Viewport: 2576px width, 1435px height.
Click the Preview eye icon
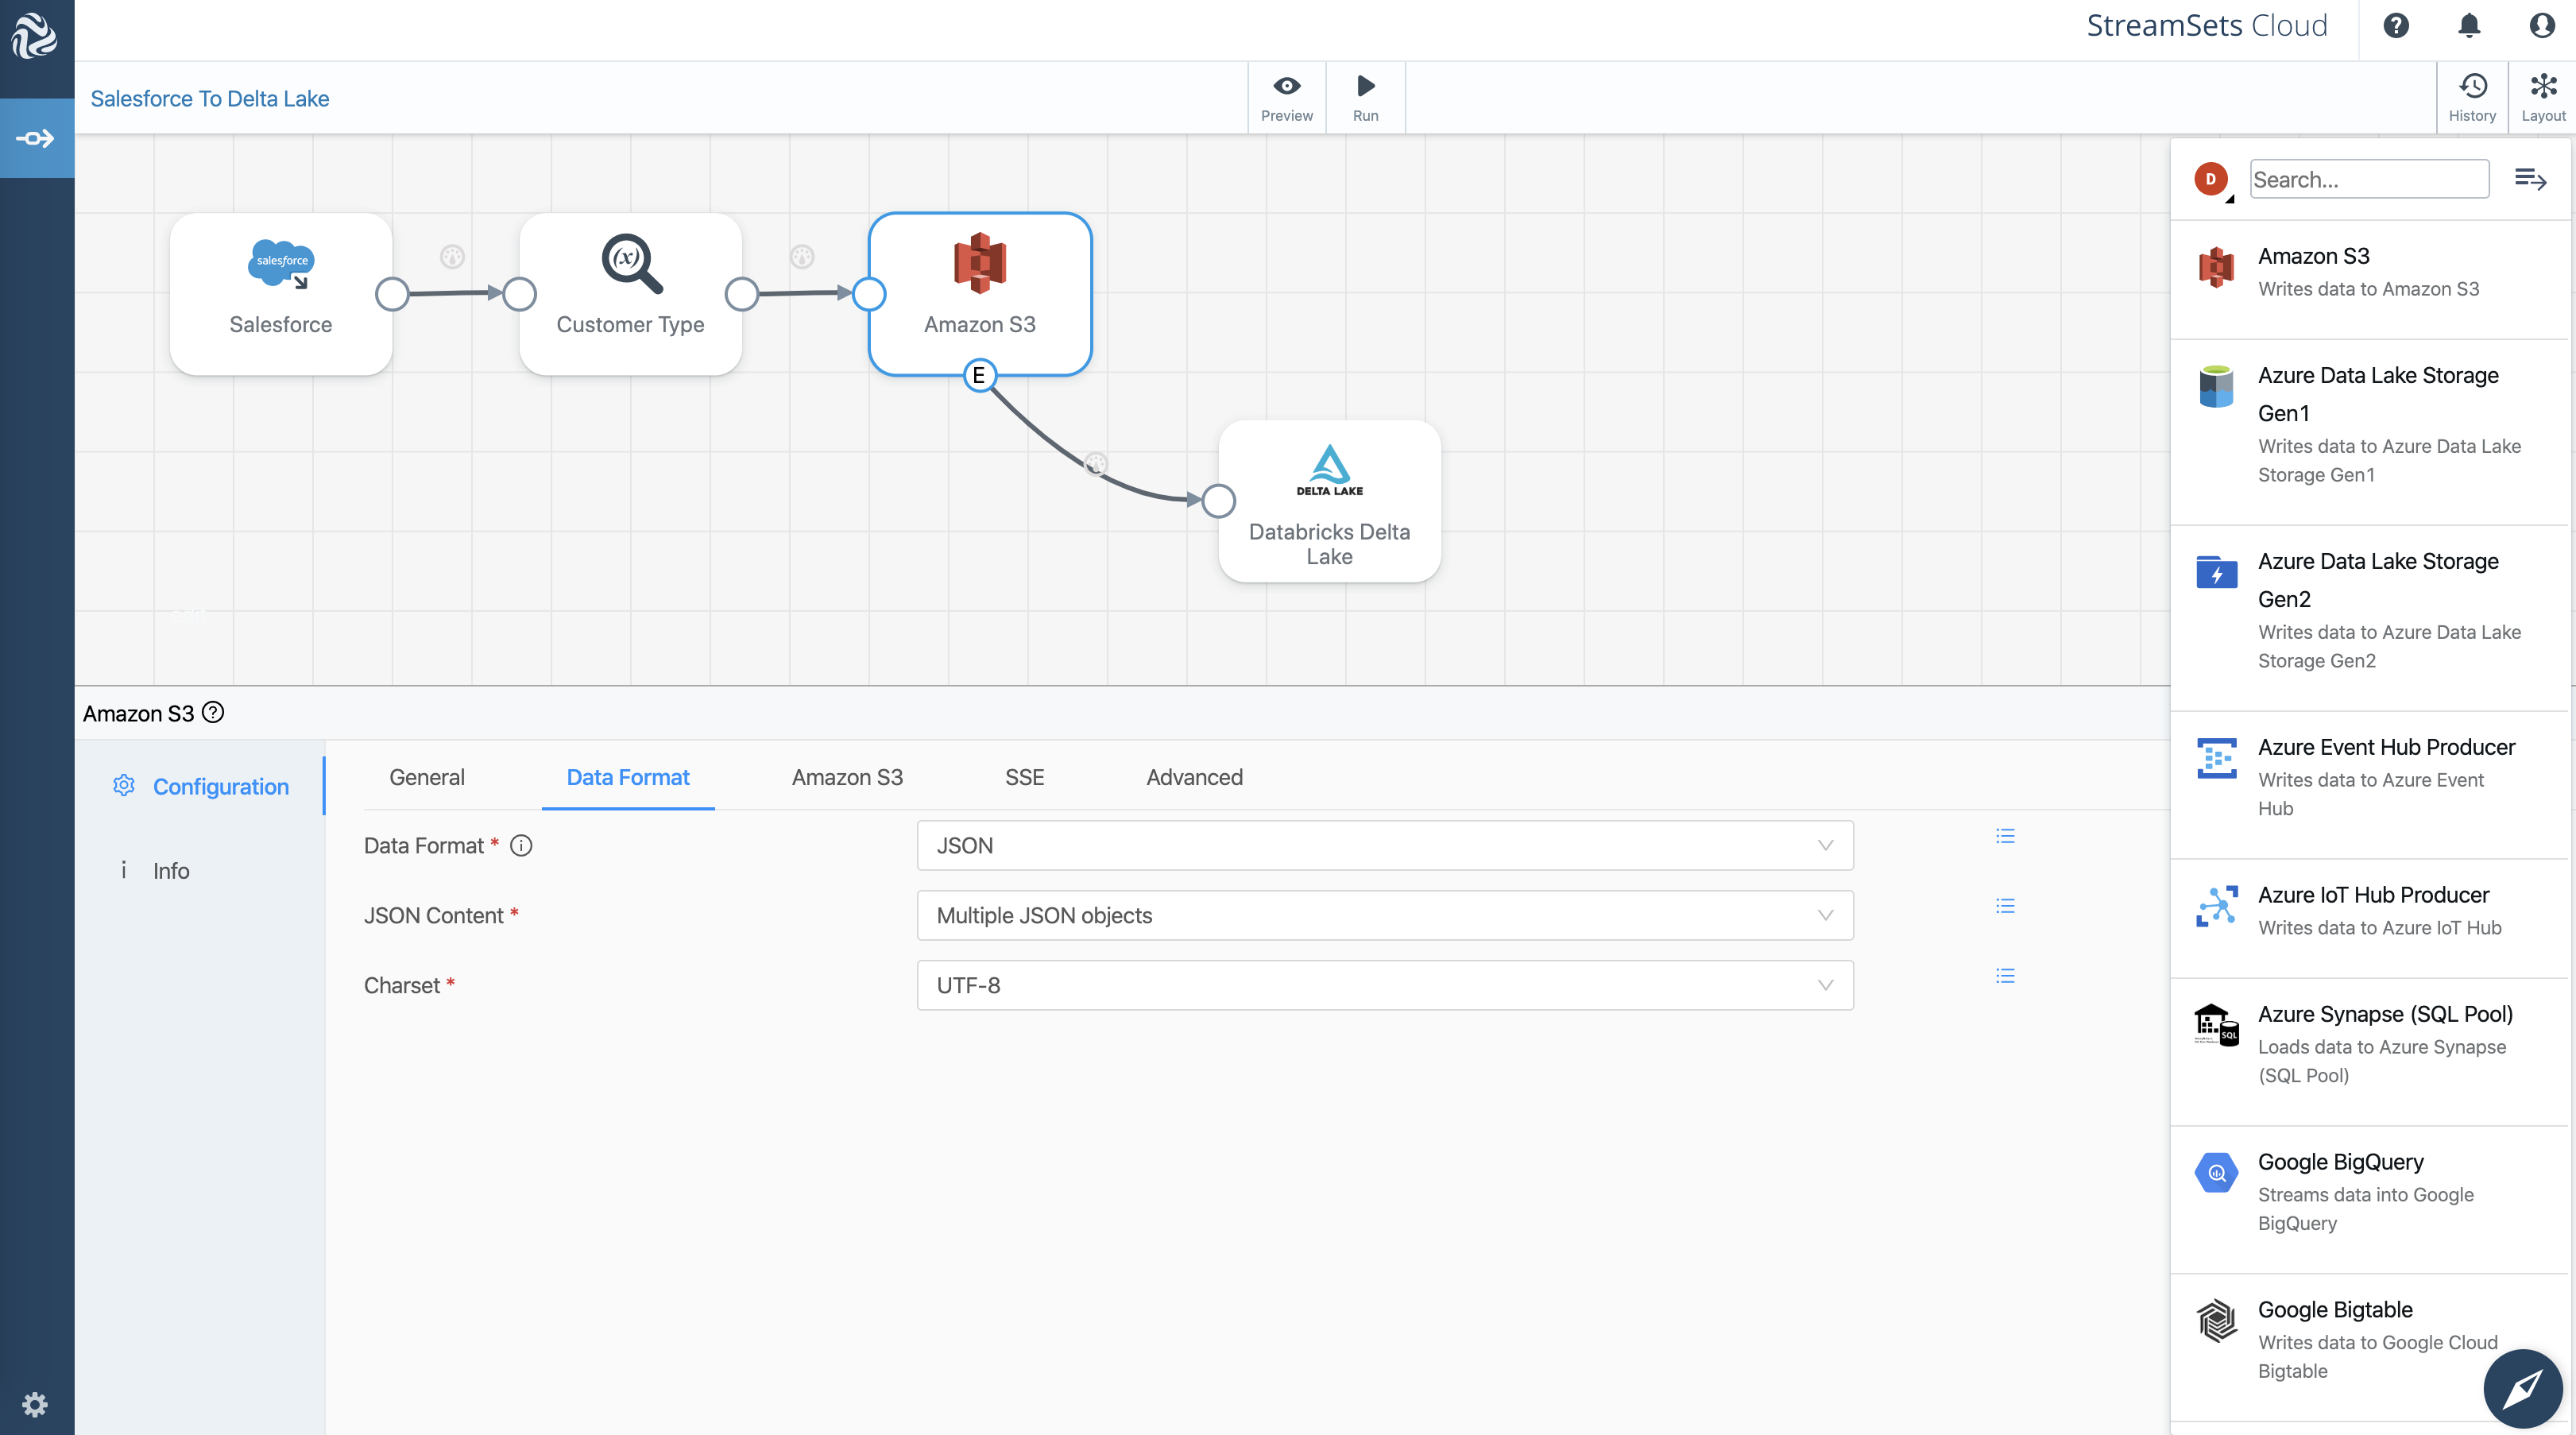click(1286, 87)
